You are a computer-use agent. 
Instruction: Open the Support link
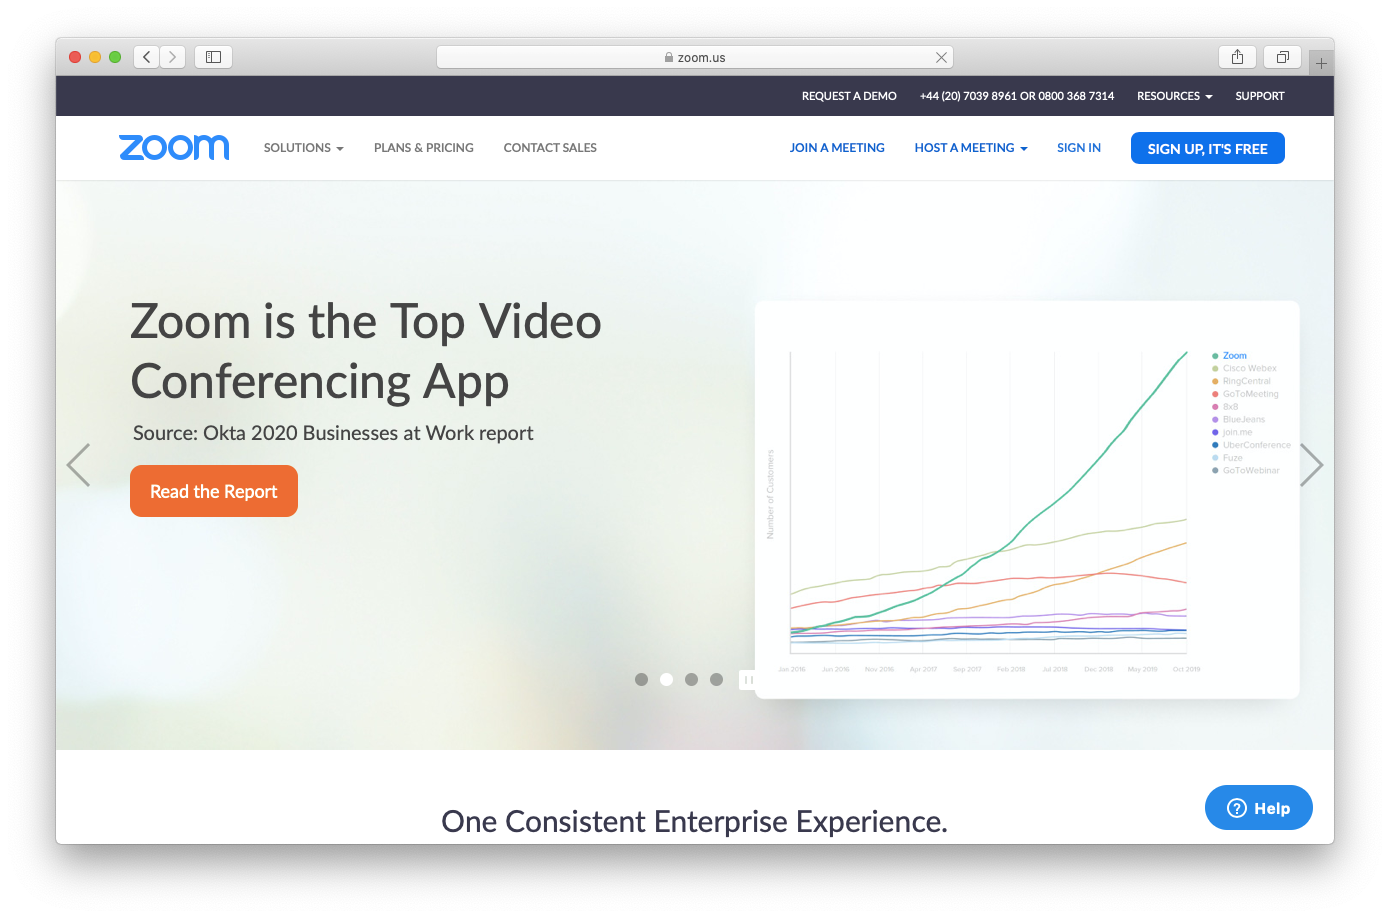pos(1260,96)
